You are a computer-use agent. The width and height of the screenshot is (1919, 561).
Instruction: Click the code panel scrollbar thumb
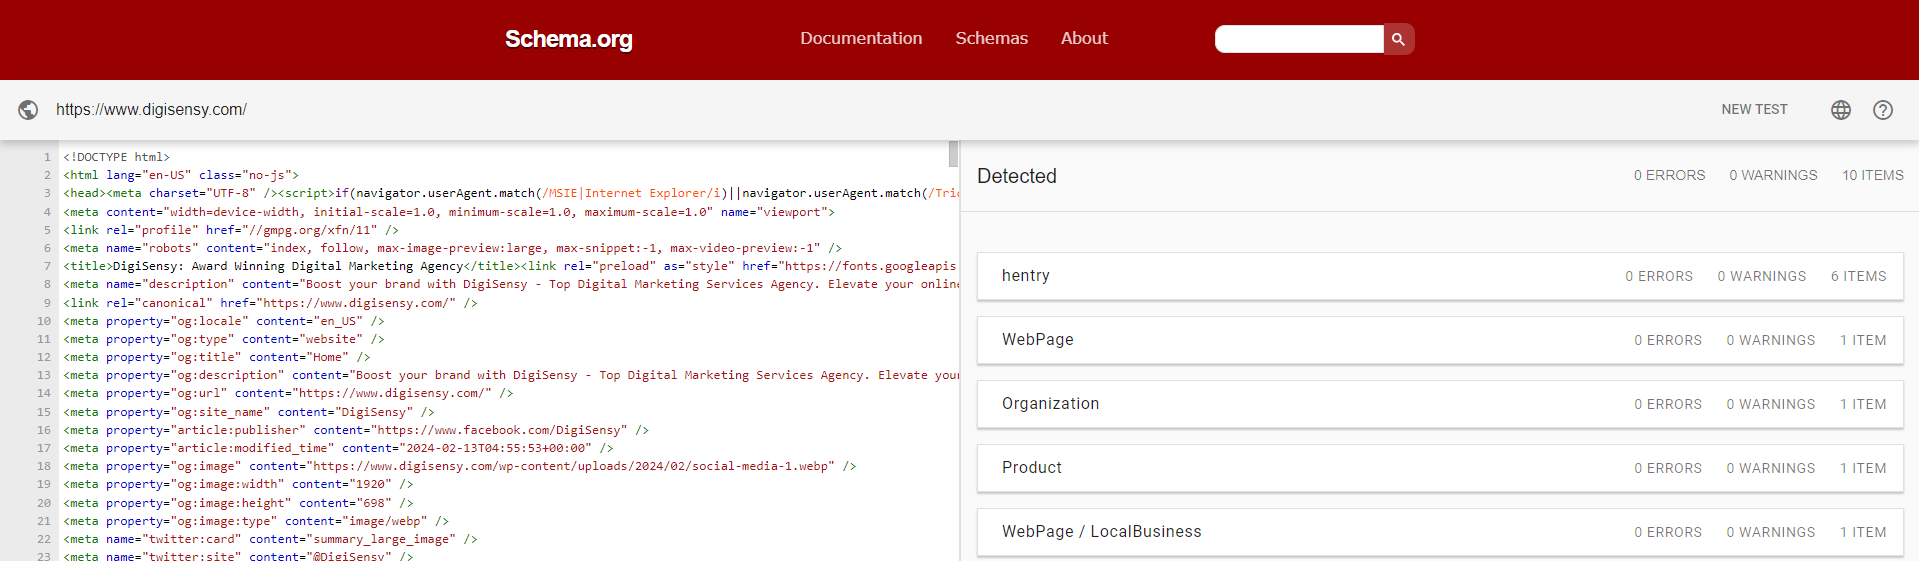coord(953,154)
